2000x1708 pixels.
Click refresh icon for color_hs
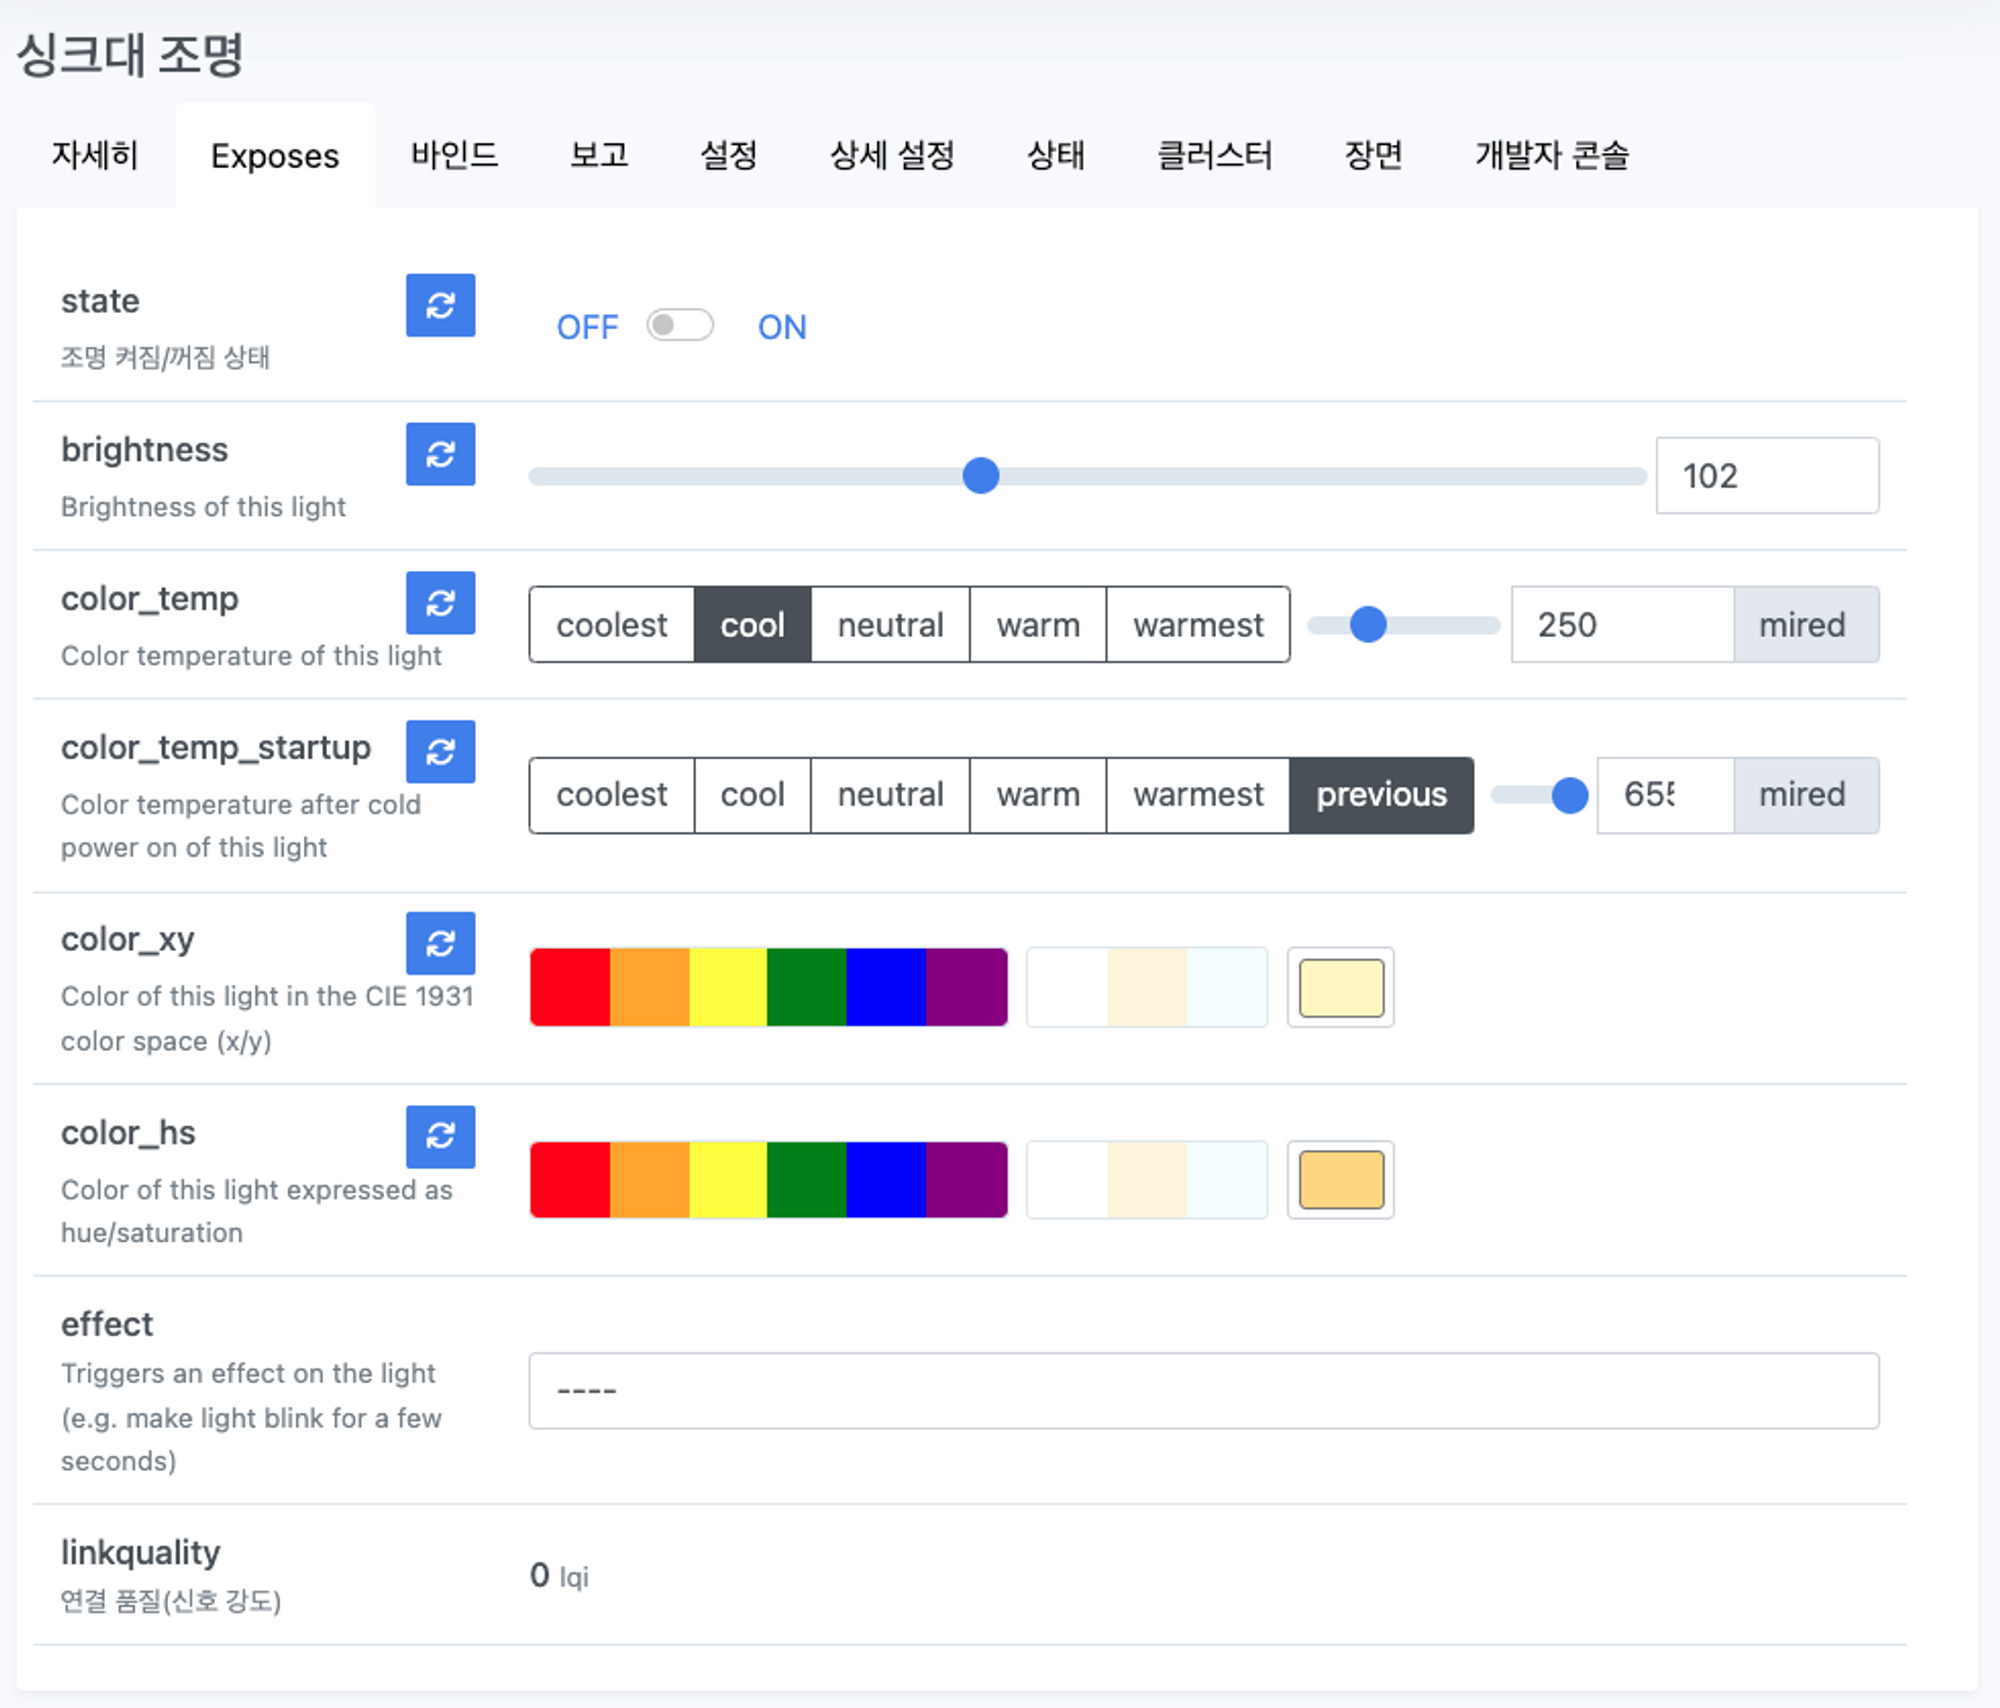(x=440, y=1136)
